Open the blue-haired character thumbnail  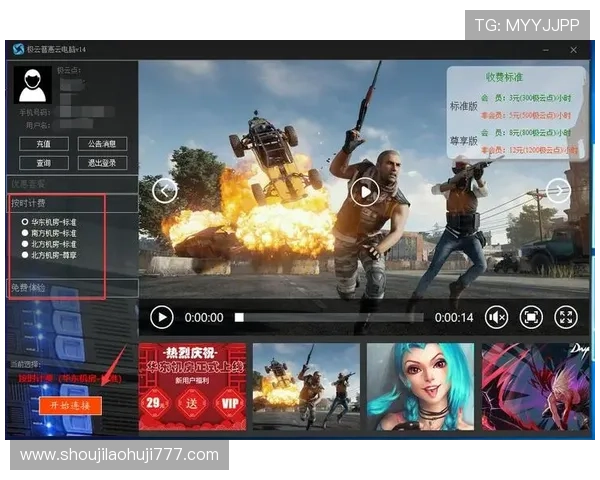[x=420, y=386]
